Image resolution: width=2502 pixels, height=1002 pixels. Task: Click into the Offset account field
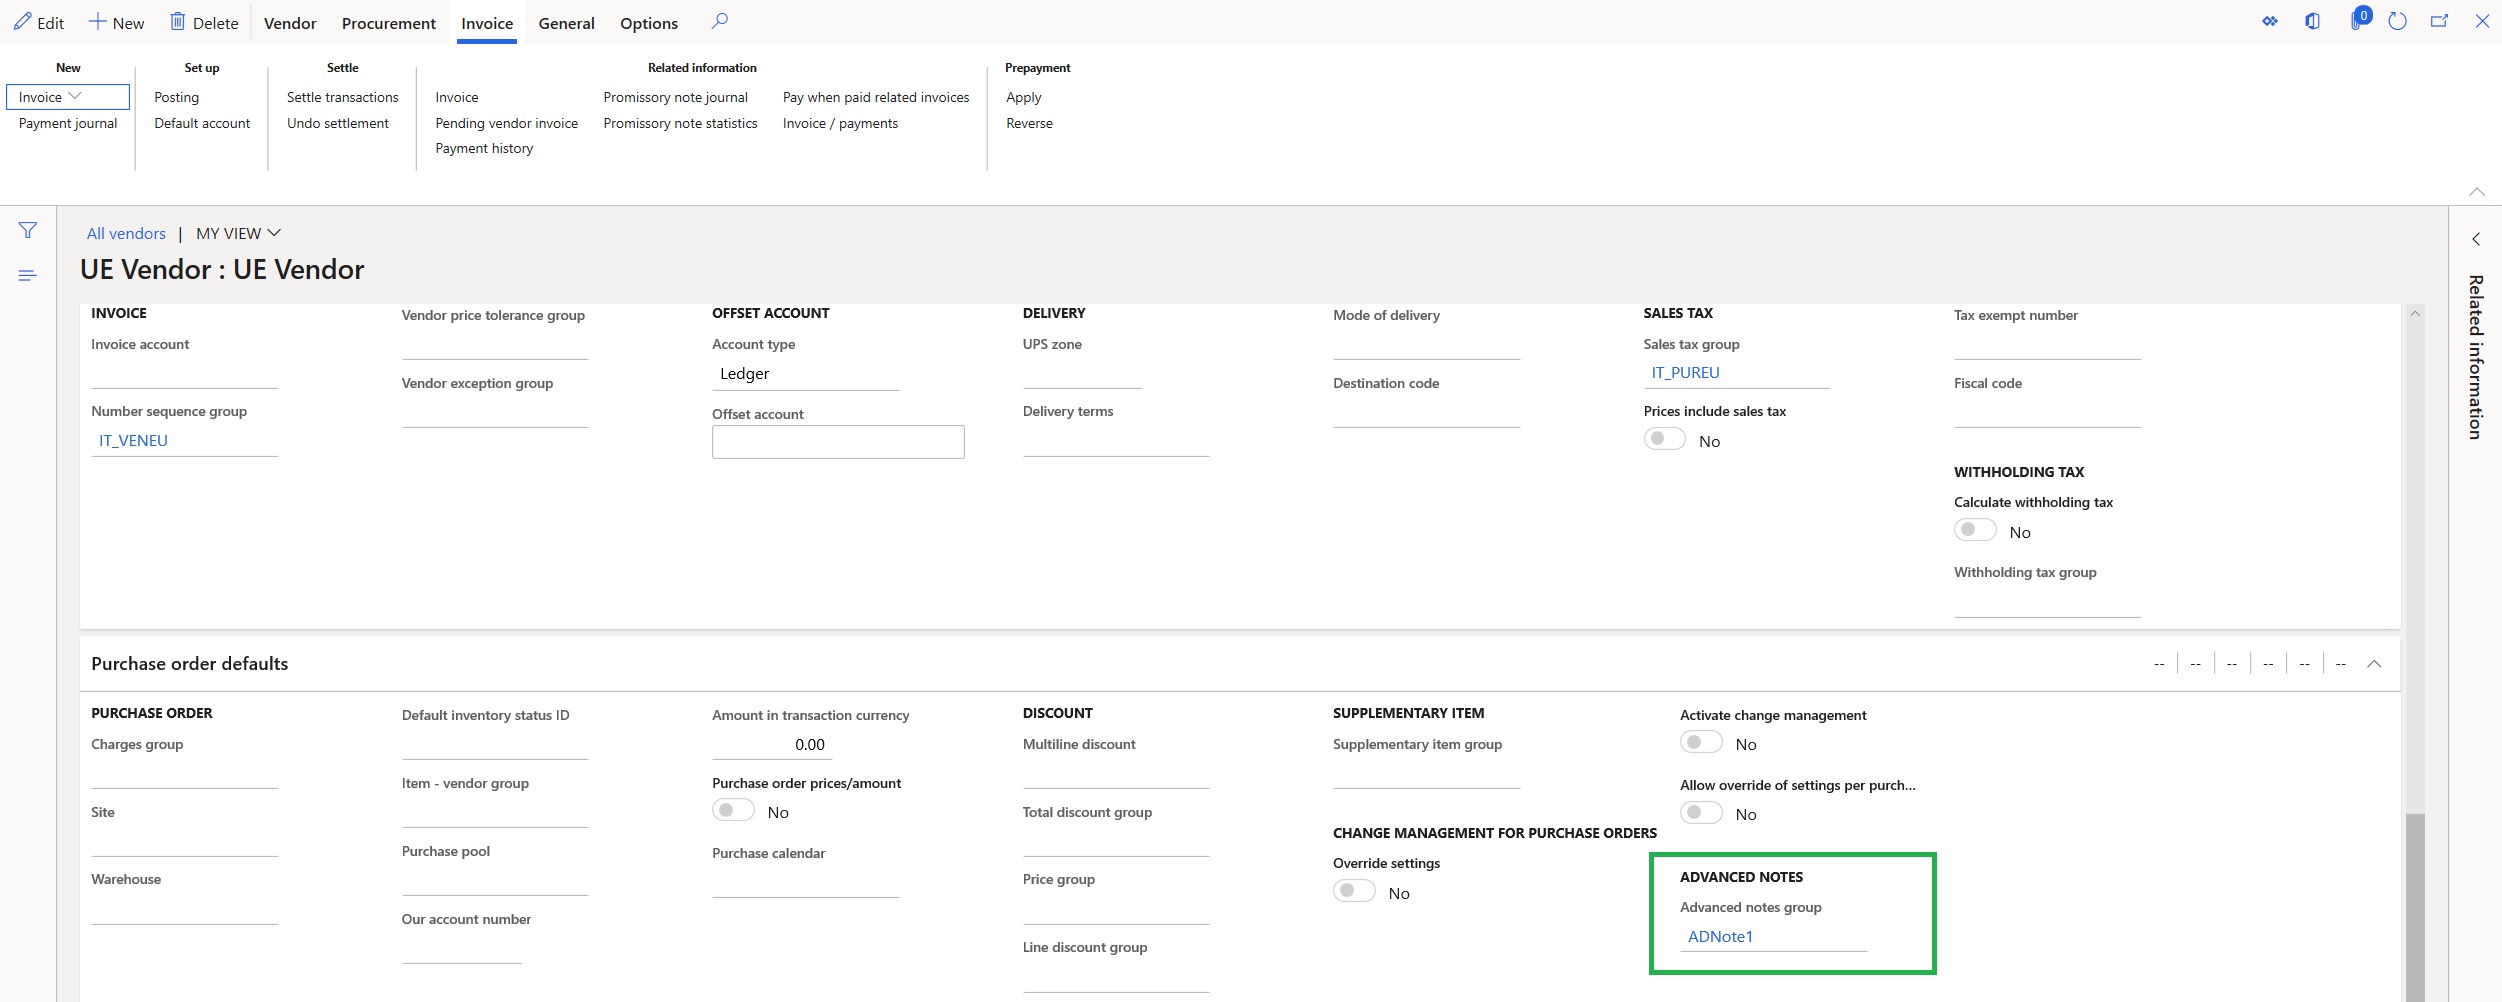click(838, 442)
